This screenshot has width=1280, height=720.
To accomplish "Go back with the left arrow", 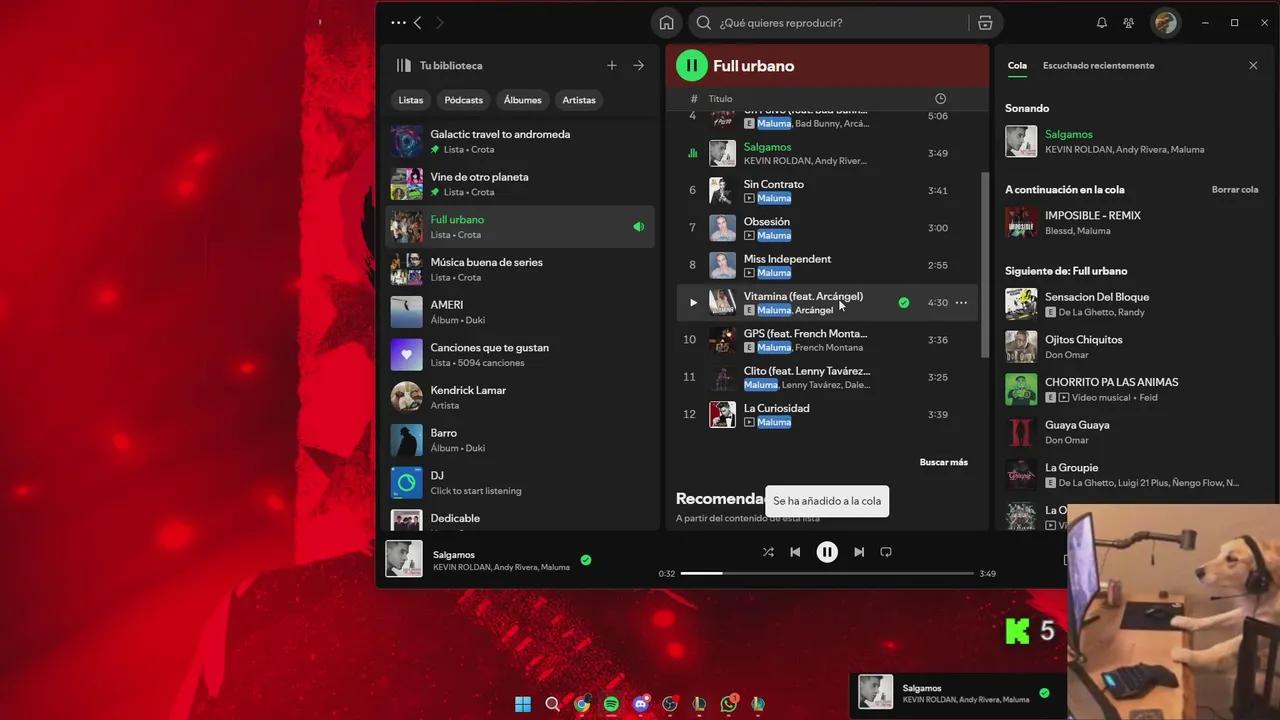I will point(418,23).
